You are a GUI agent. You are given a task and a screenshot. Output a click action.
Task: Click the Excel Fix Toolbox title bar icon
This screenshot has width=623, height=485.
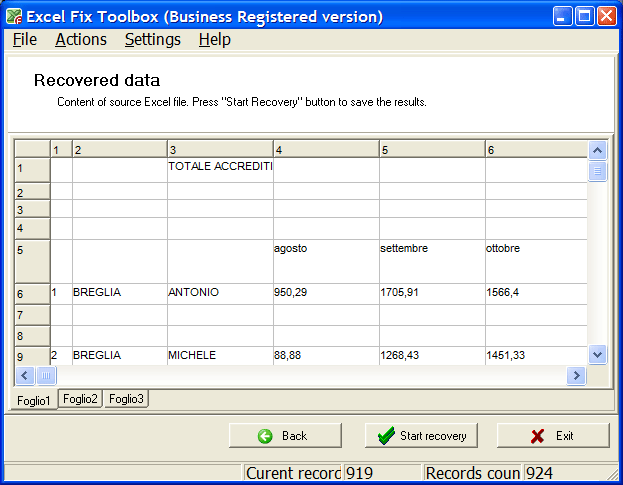pos(14,16)
